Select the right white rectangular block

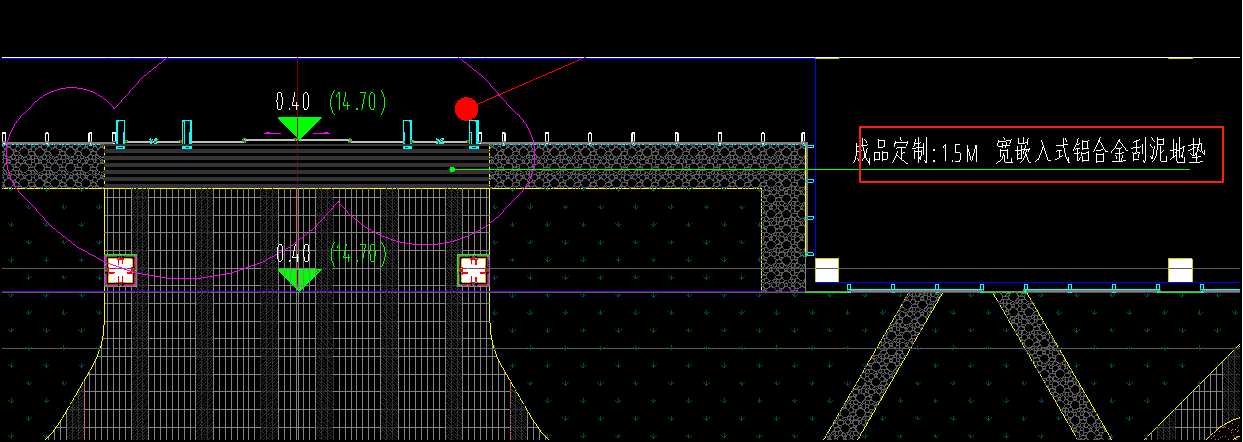click(x=1181, y=270)
